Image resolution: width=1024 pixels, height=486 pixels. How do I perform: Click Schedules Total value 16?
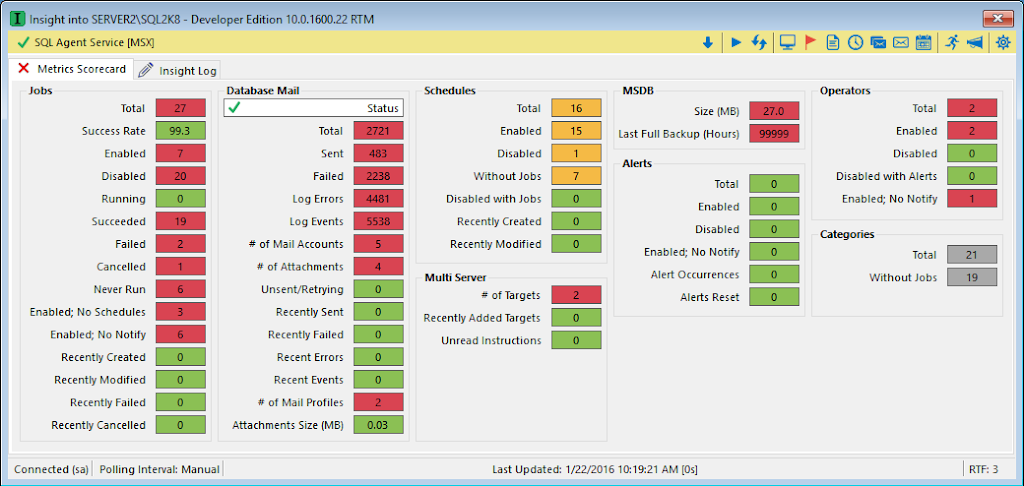pyautogui.click(x=576, y=108)
